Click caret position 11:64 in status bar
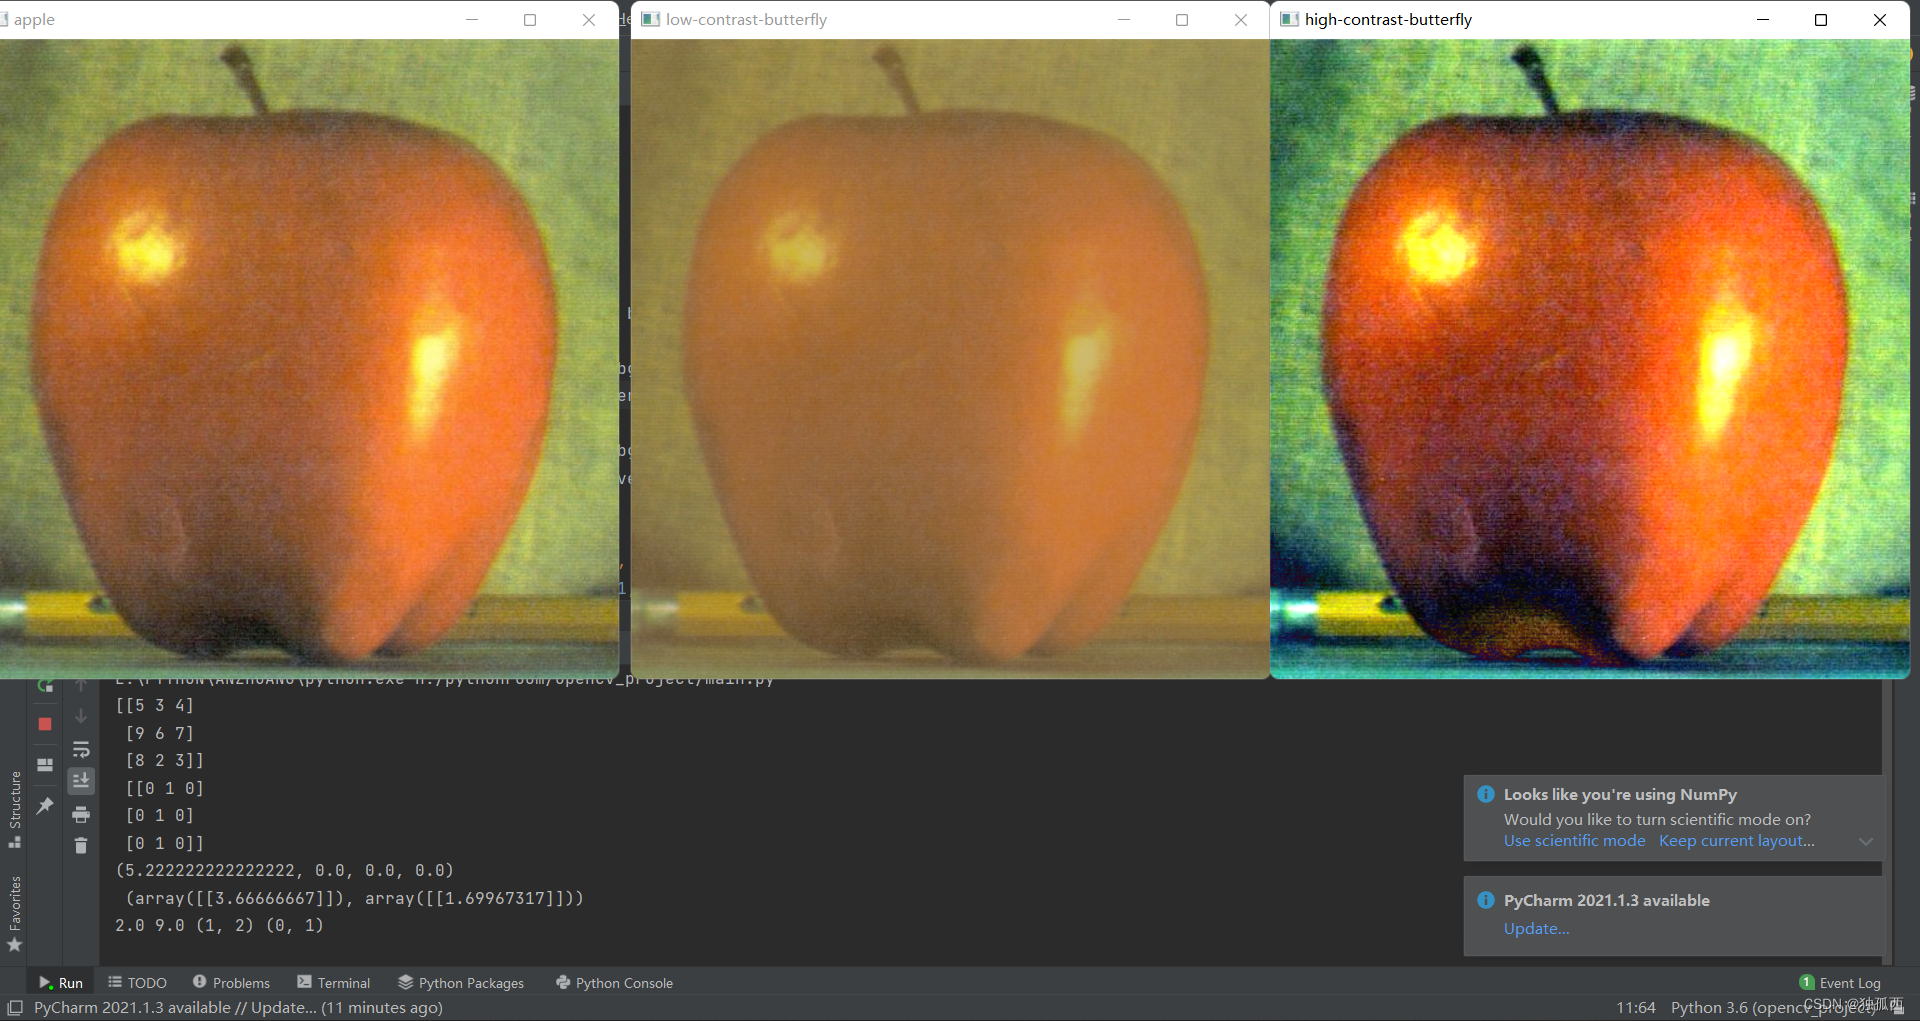The height and width of the screenshot is (1021, 1920). [1636, 1008]
